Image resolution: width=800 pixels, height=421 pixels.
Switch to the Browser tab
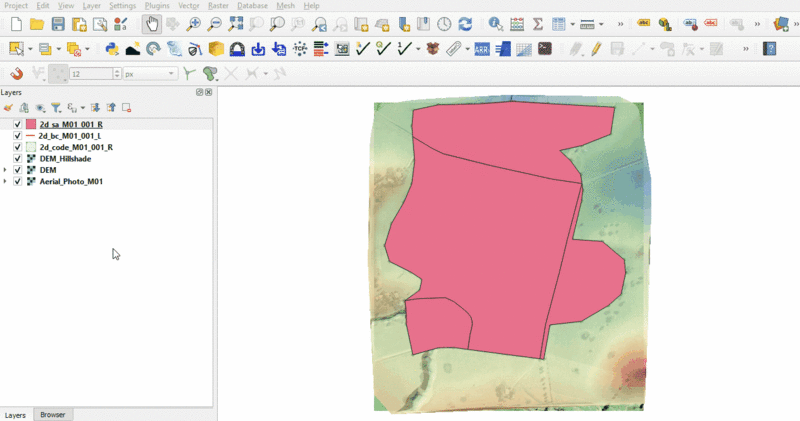pos(52,414)
